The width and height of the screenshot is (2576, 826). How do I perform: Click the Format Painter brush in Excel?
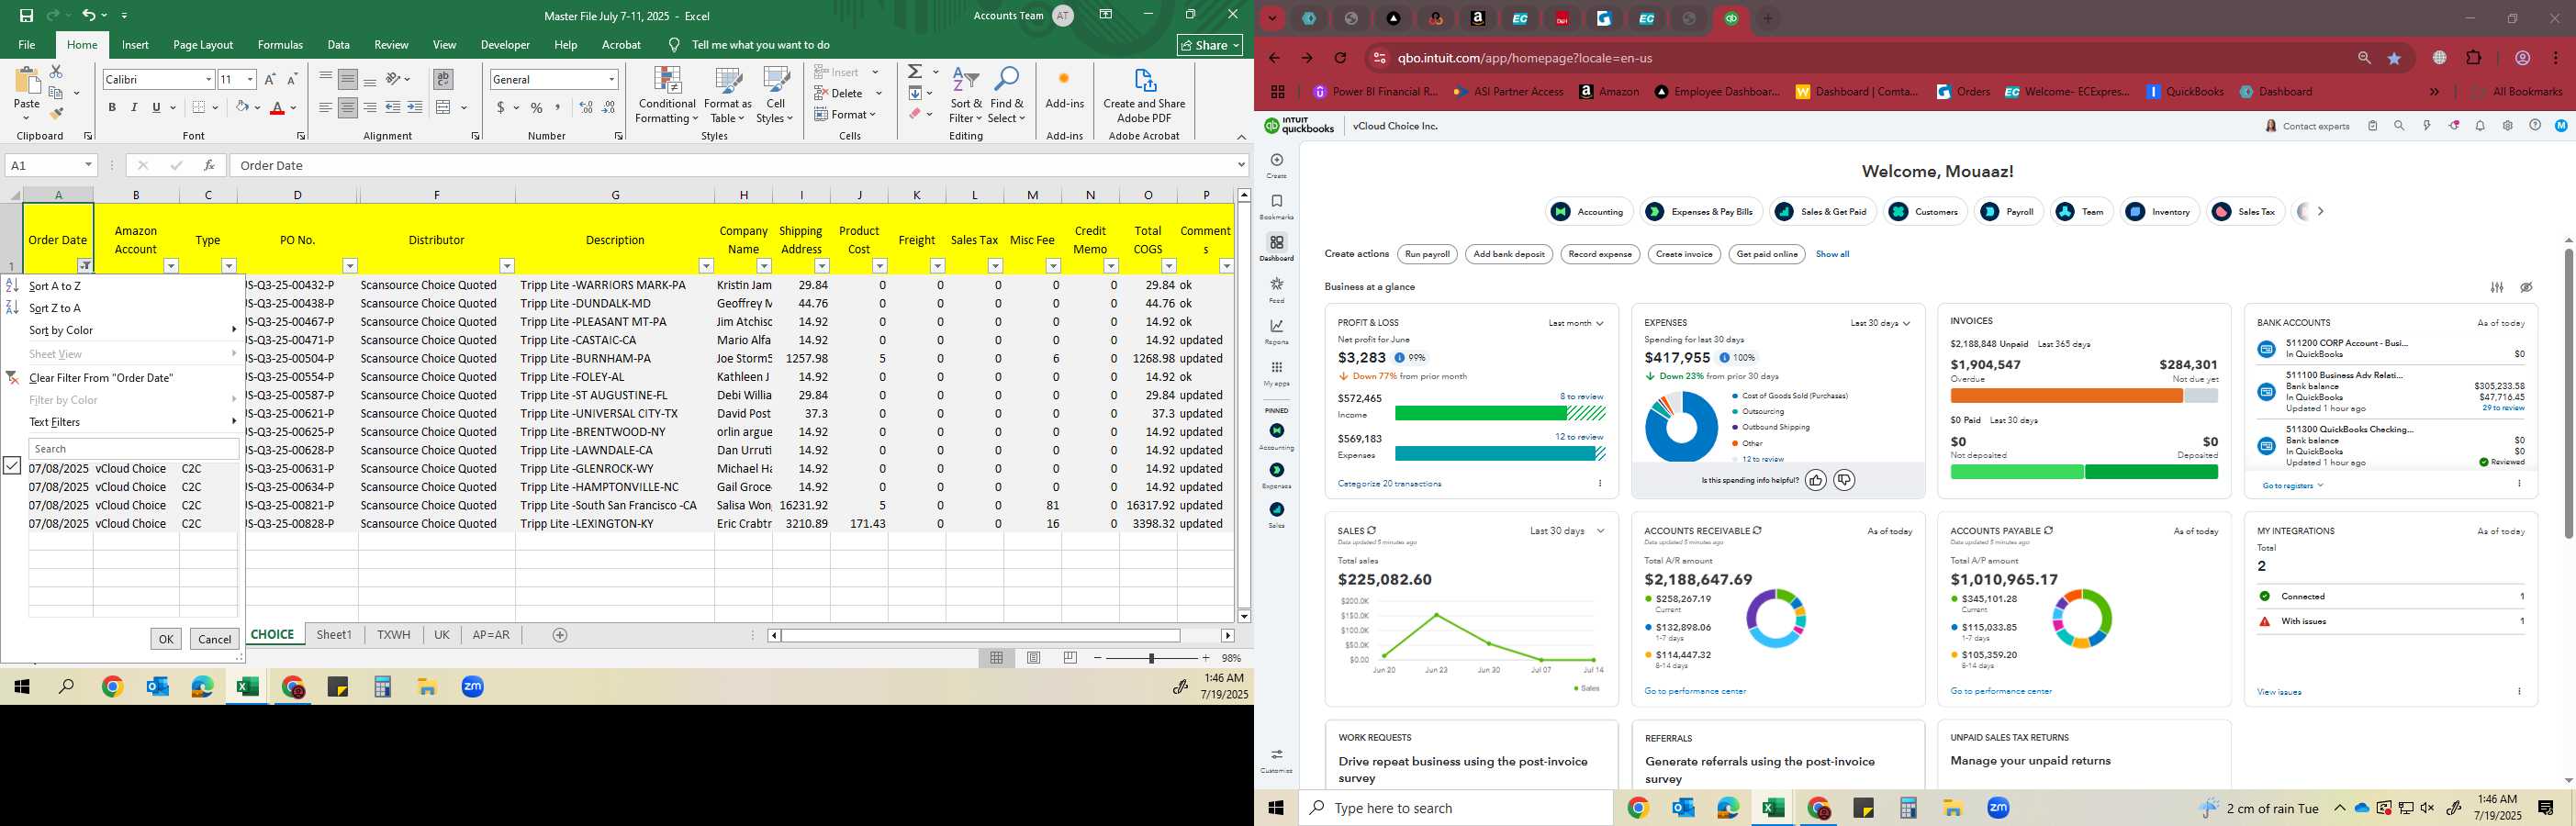[x=57, y=114]
